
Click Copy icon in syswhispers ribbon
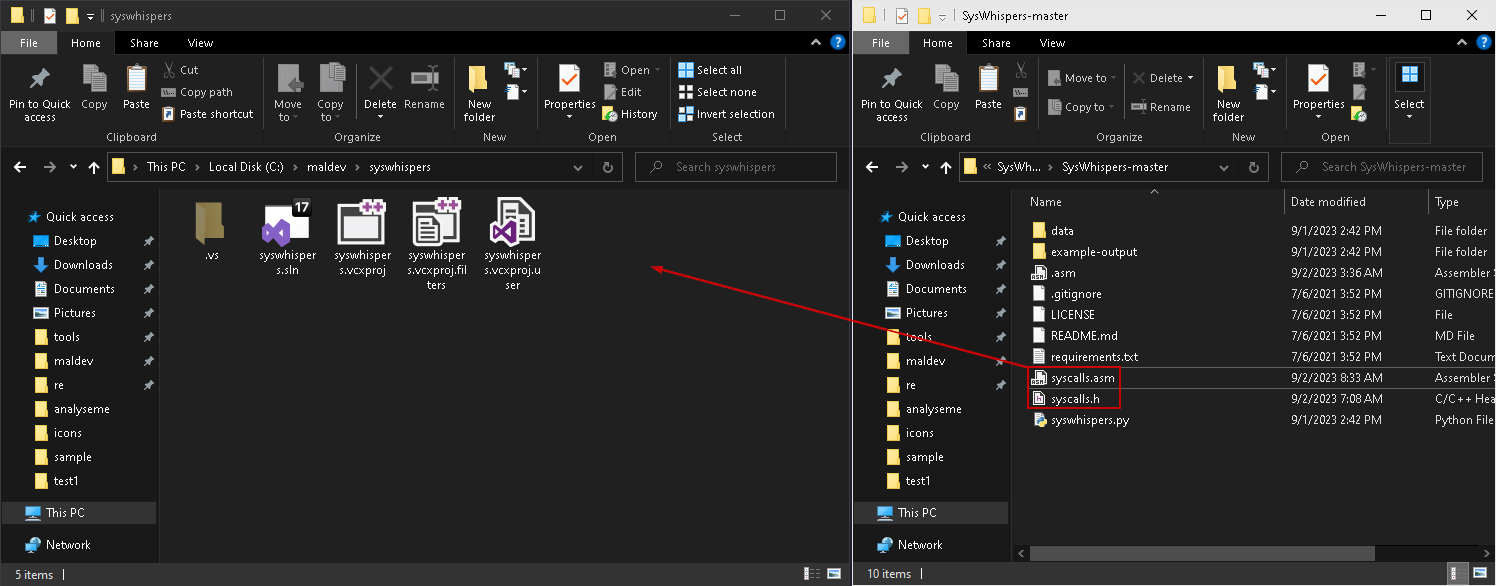94,87
